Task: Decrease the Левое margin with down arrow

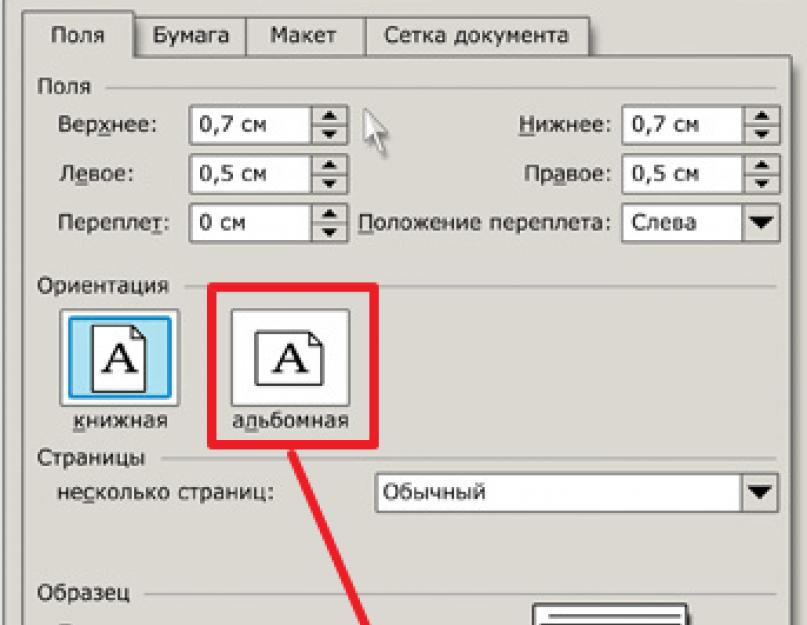Action: (330, 183)
